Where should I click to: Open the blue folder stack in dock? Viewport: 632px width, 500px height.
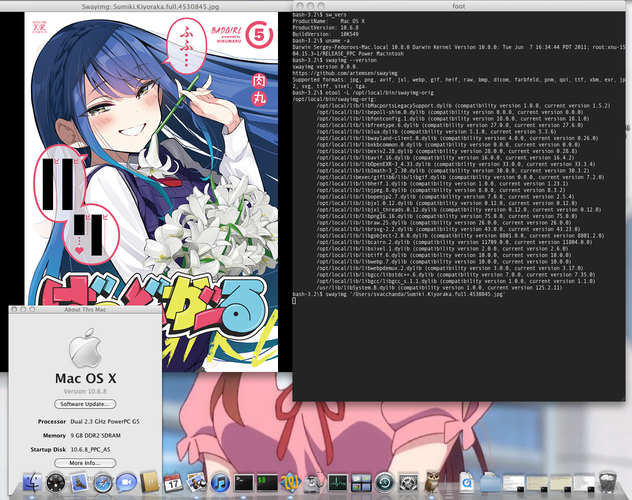coord(490,482)
